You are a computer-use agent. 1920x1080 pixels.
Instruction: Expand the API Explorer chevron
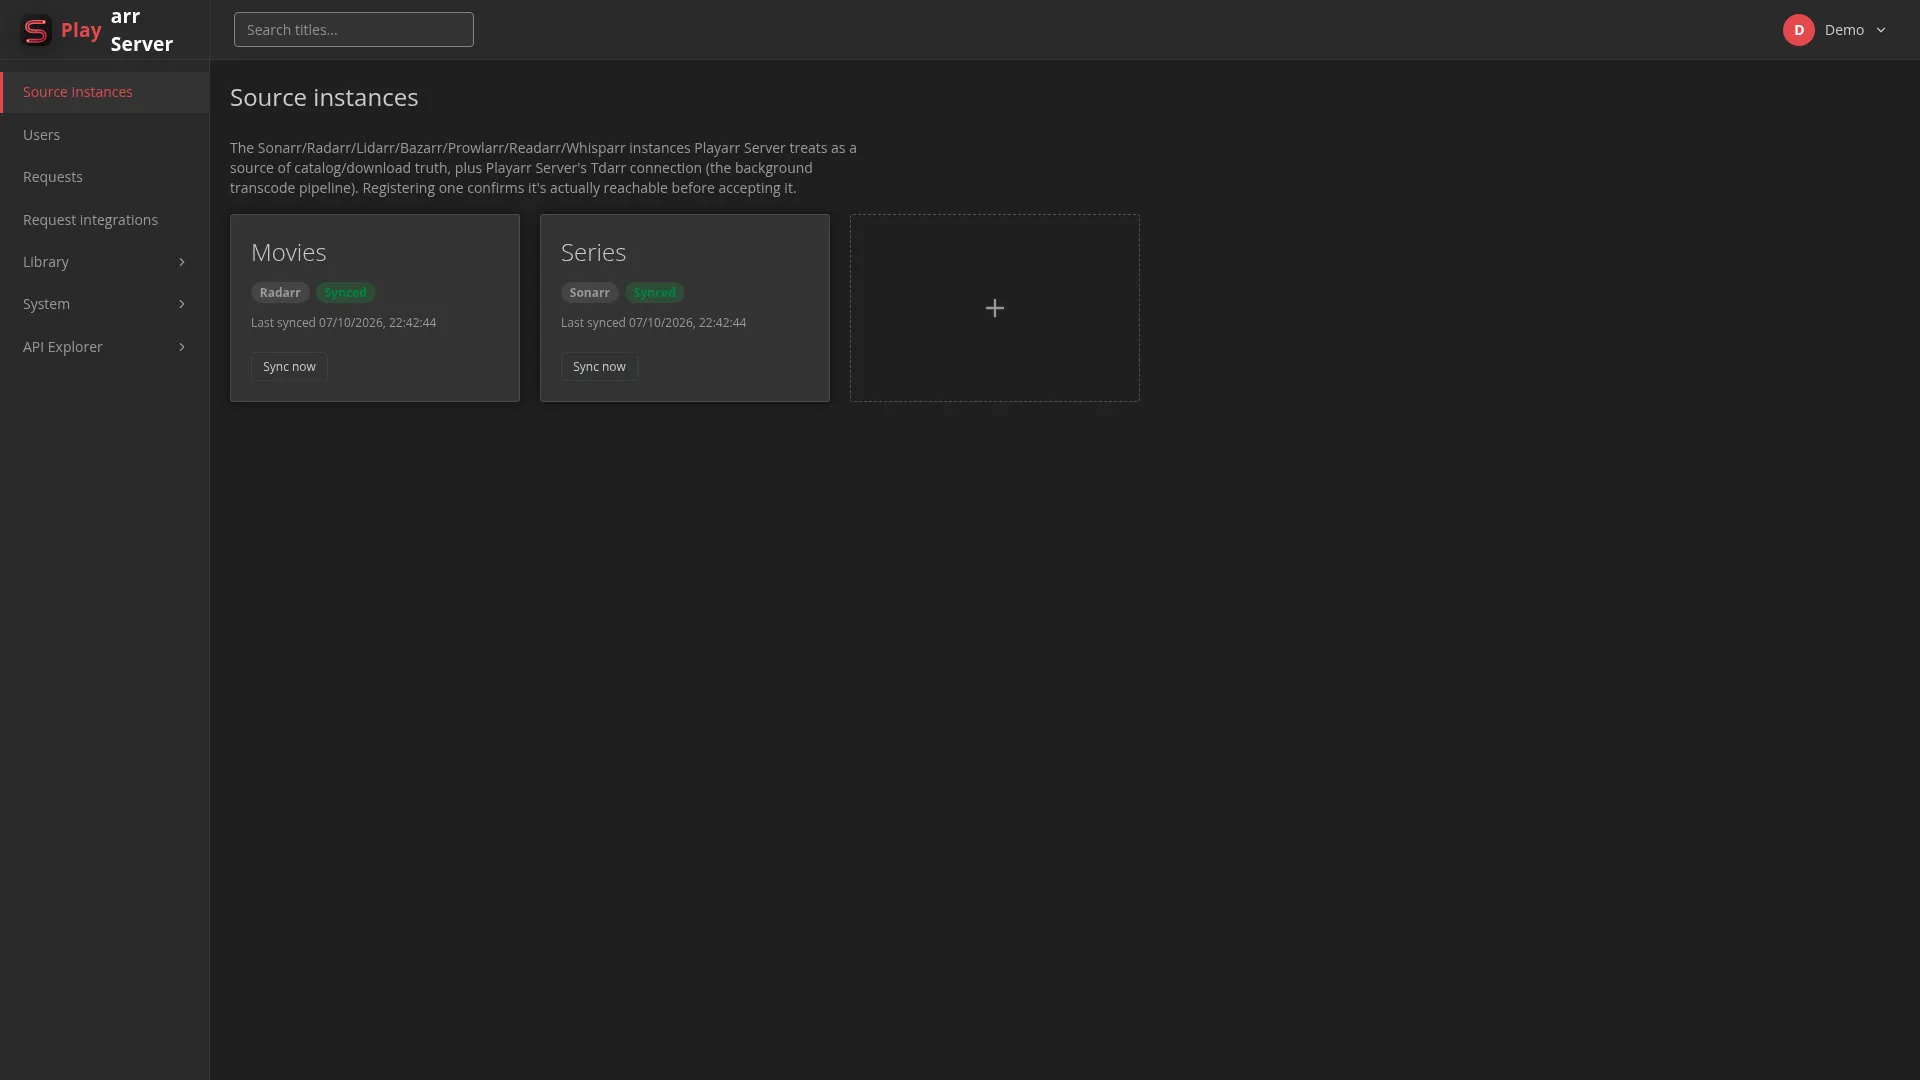point(181,347)
